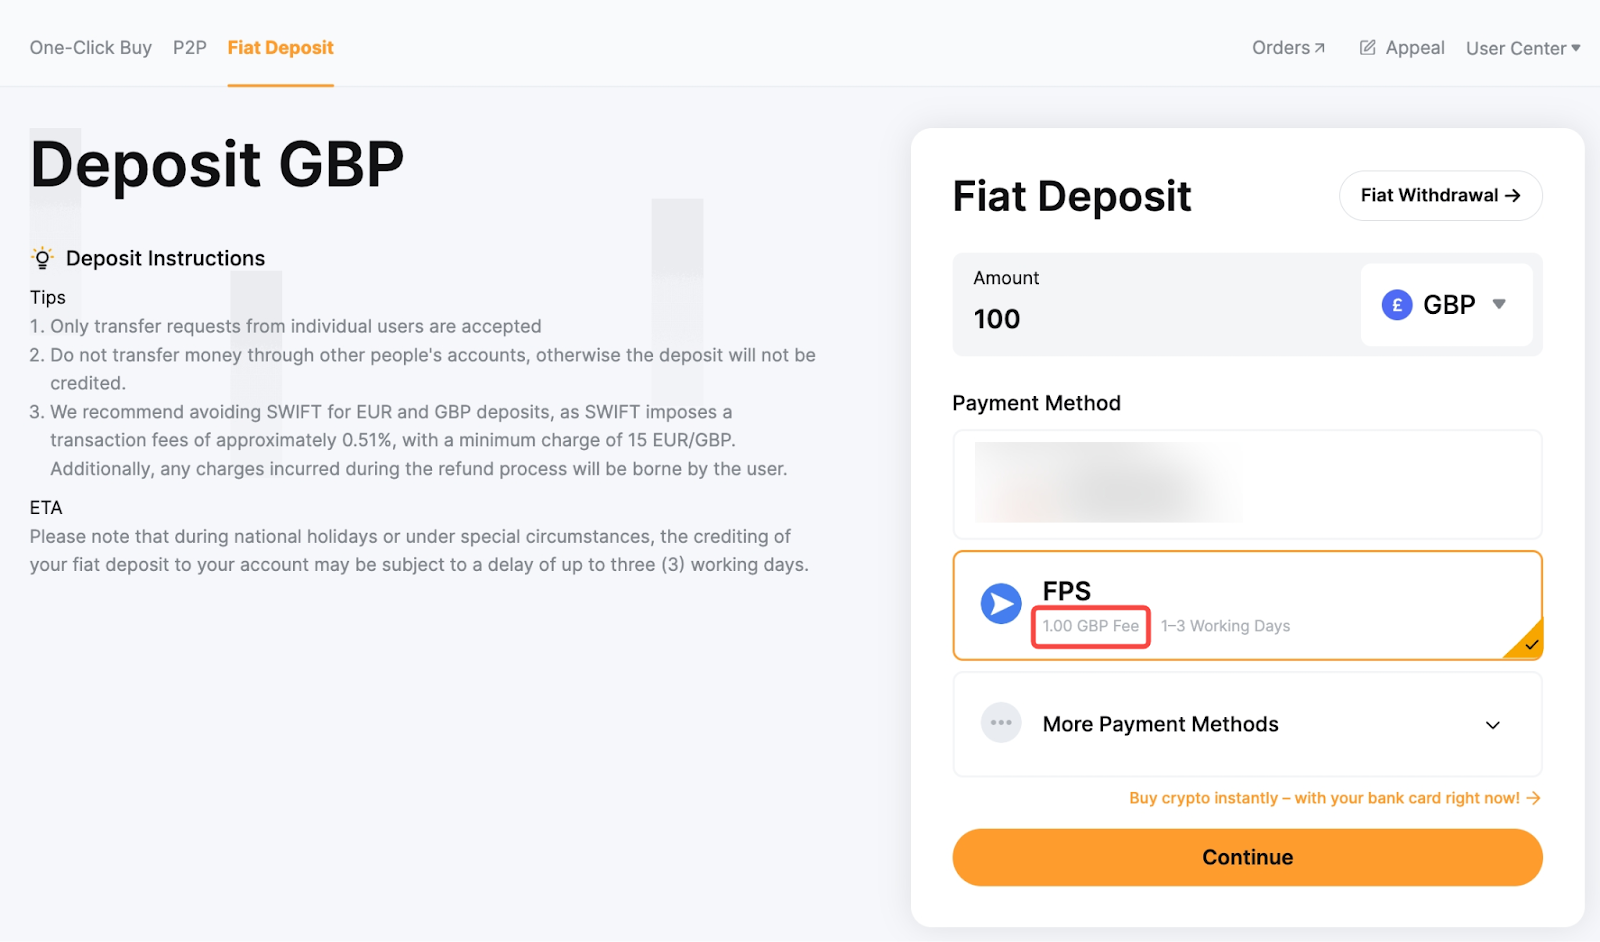Click the three-dots More Payment Methods icon
The image size is (1600, 942).
[1000, 723]
